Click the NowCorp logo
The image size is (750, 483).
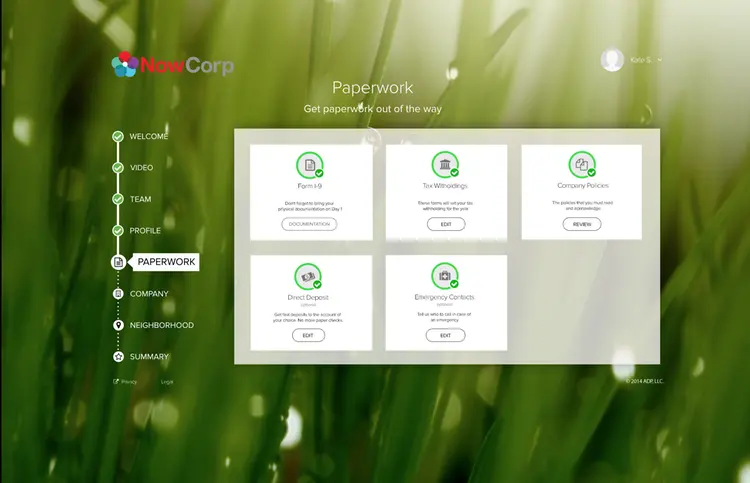(173, 65)
